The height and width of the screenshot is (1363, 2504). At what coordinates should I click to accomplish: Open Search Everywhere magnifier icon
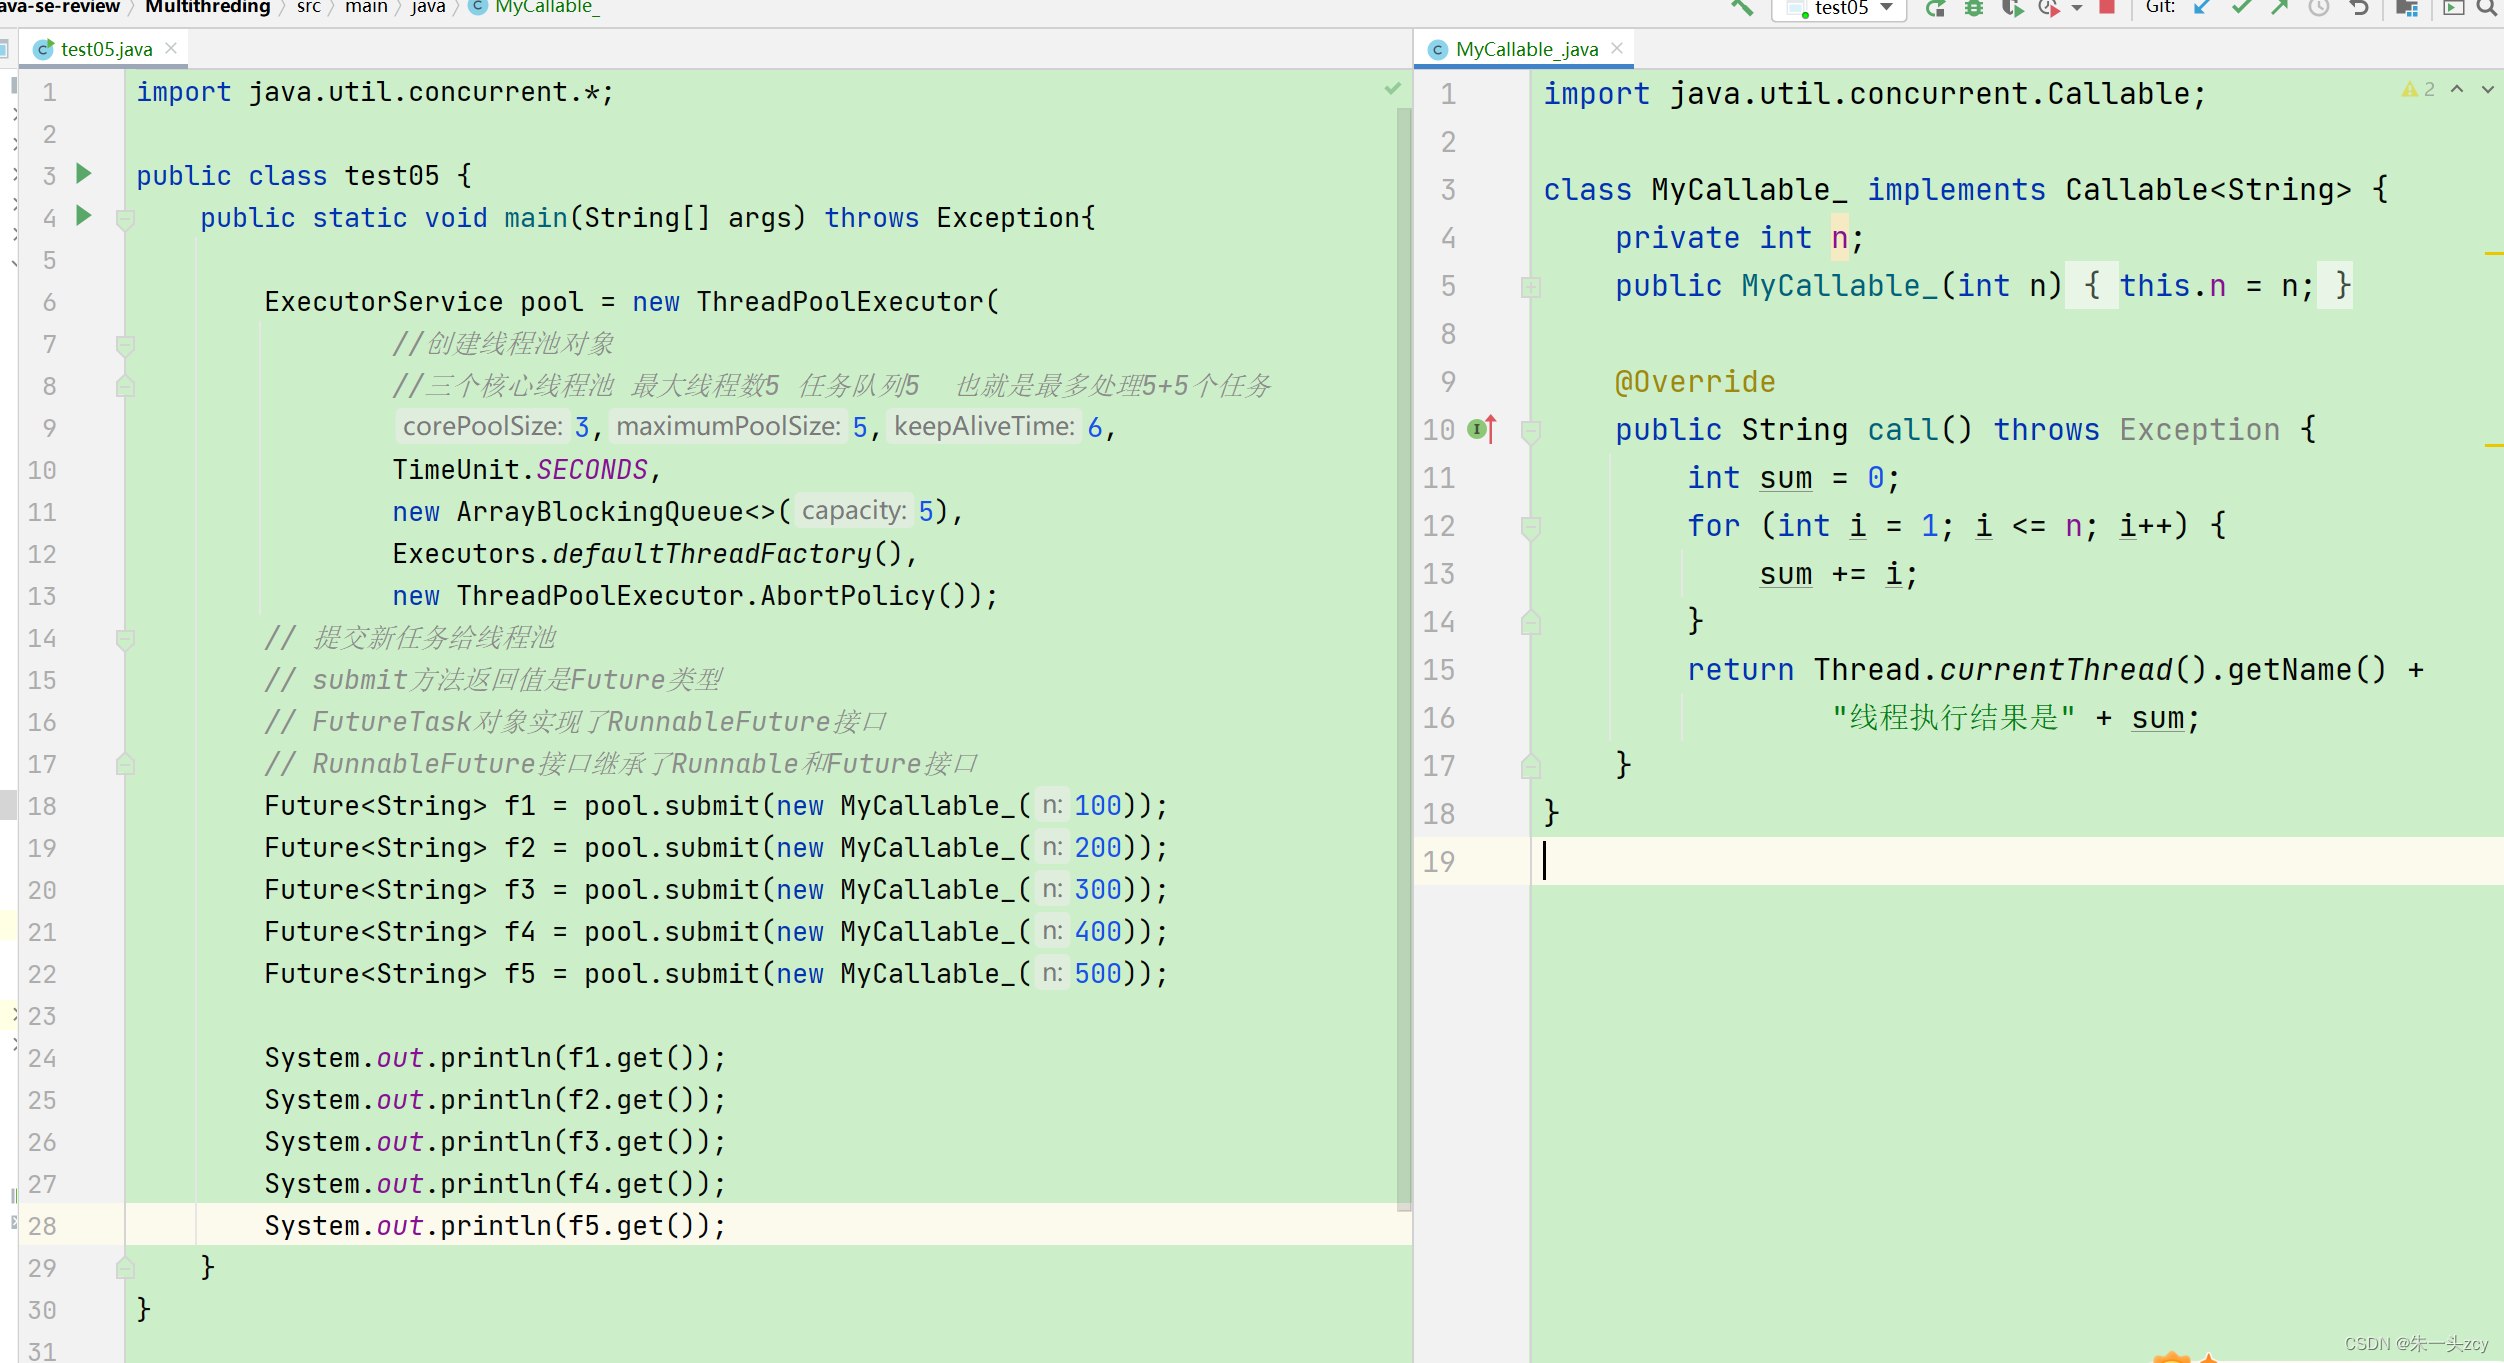2488,8
